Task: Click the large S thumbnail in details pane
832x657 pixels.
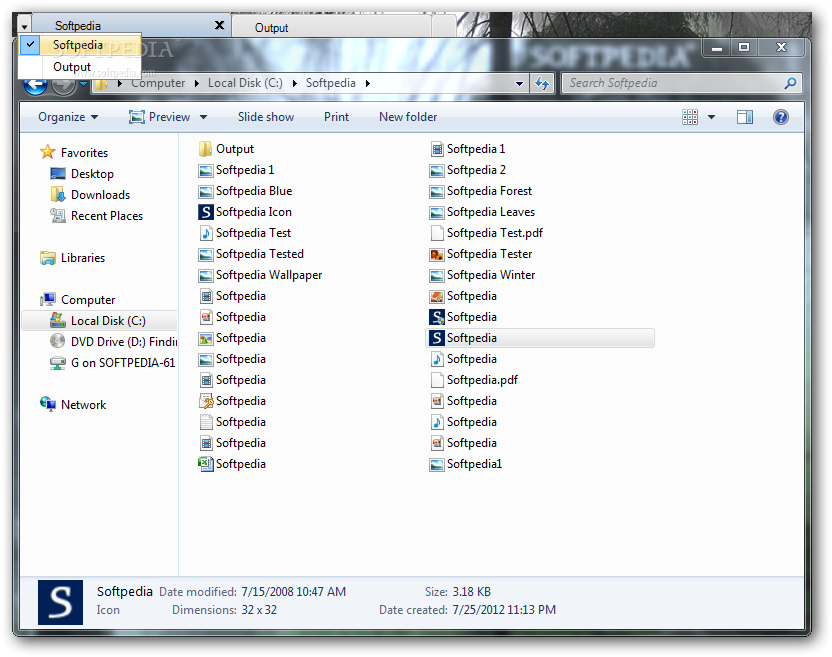Action: click(60, 602)
